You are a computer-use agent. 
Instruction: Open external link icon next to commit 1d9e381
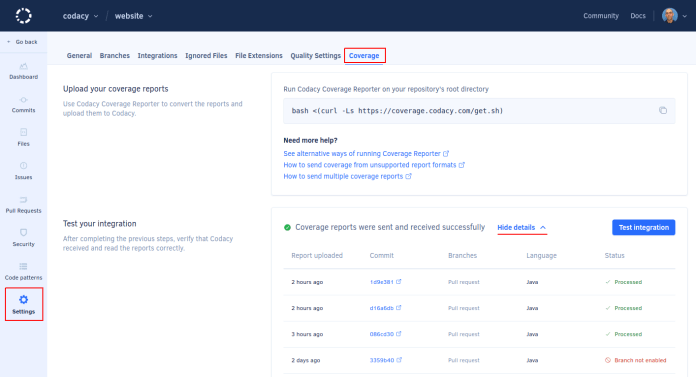[x=399, y=282]
